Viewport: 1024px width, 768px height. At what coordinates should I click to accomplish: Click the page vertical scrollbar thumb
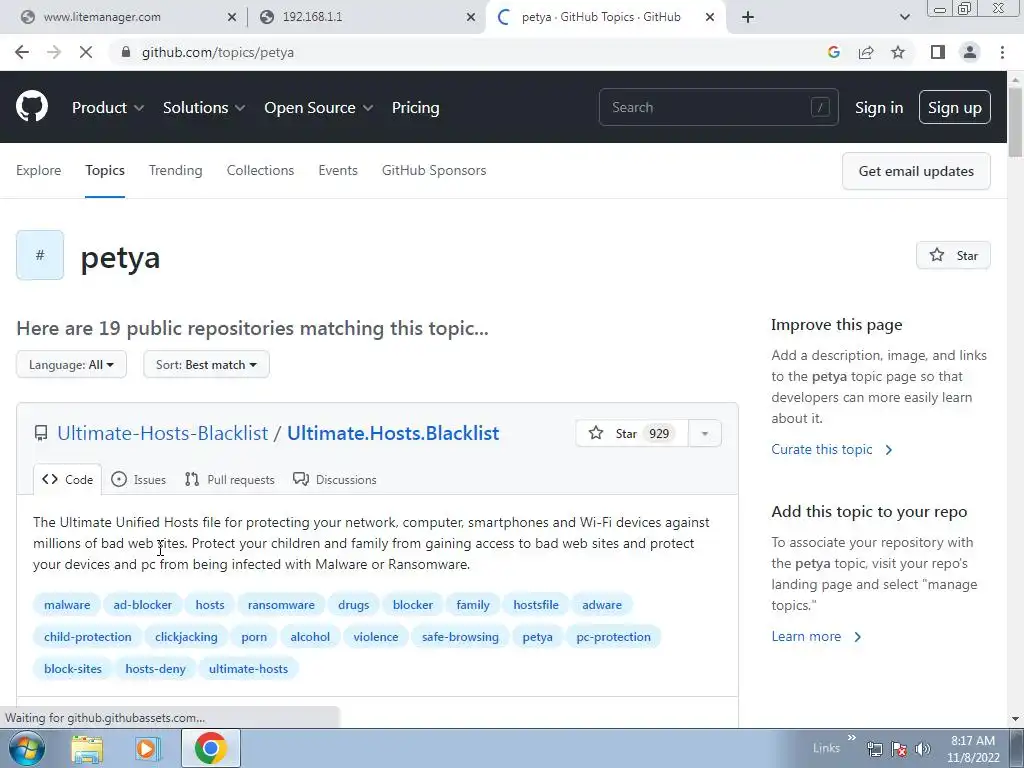pos(1015,121)
